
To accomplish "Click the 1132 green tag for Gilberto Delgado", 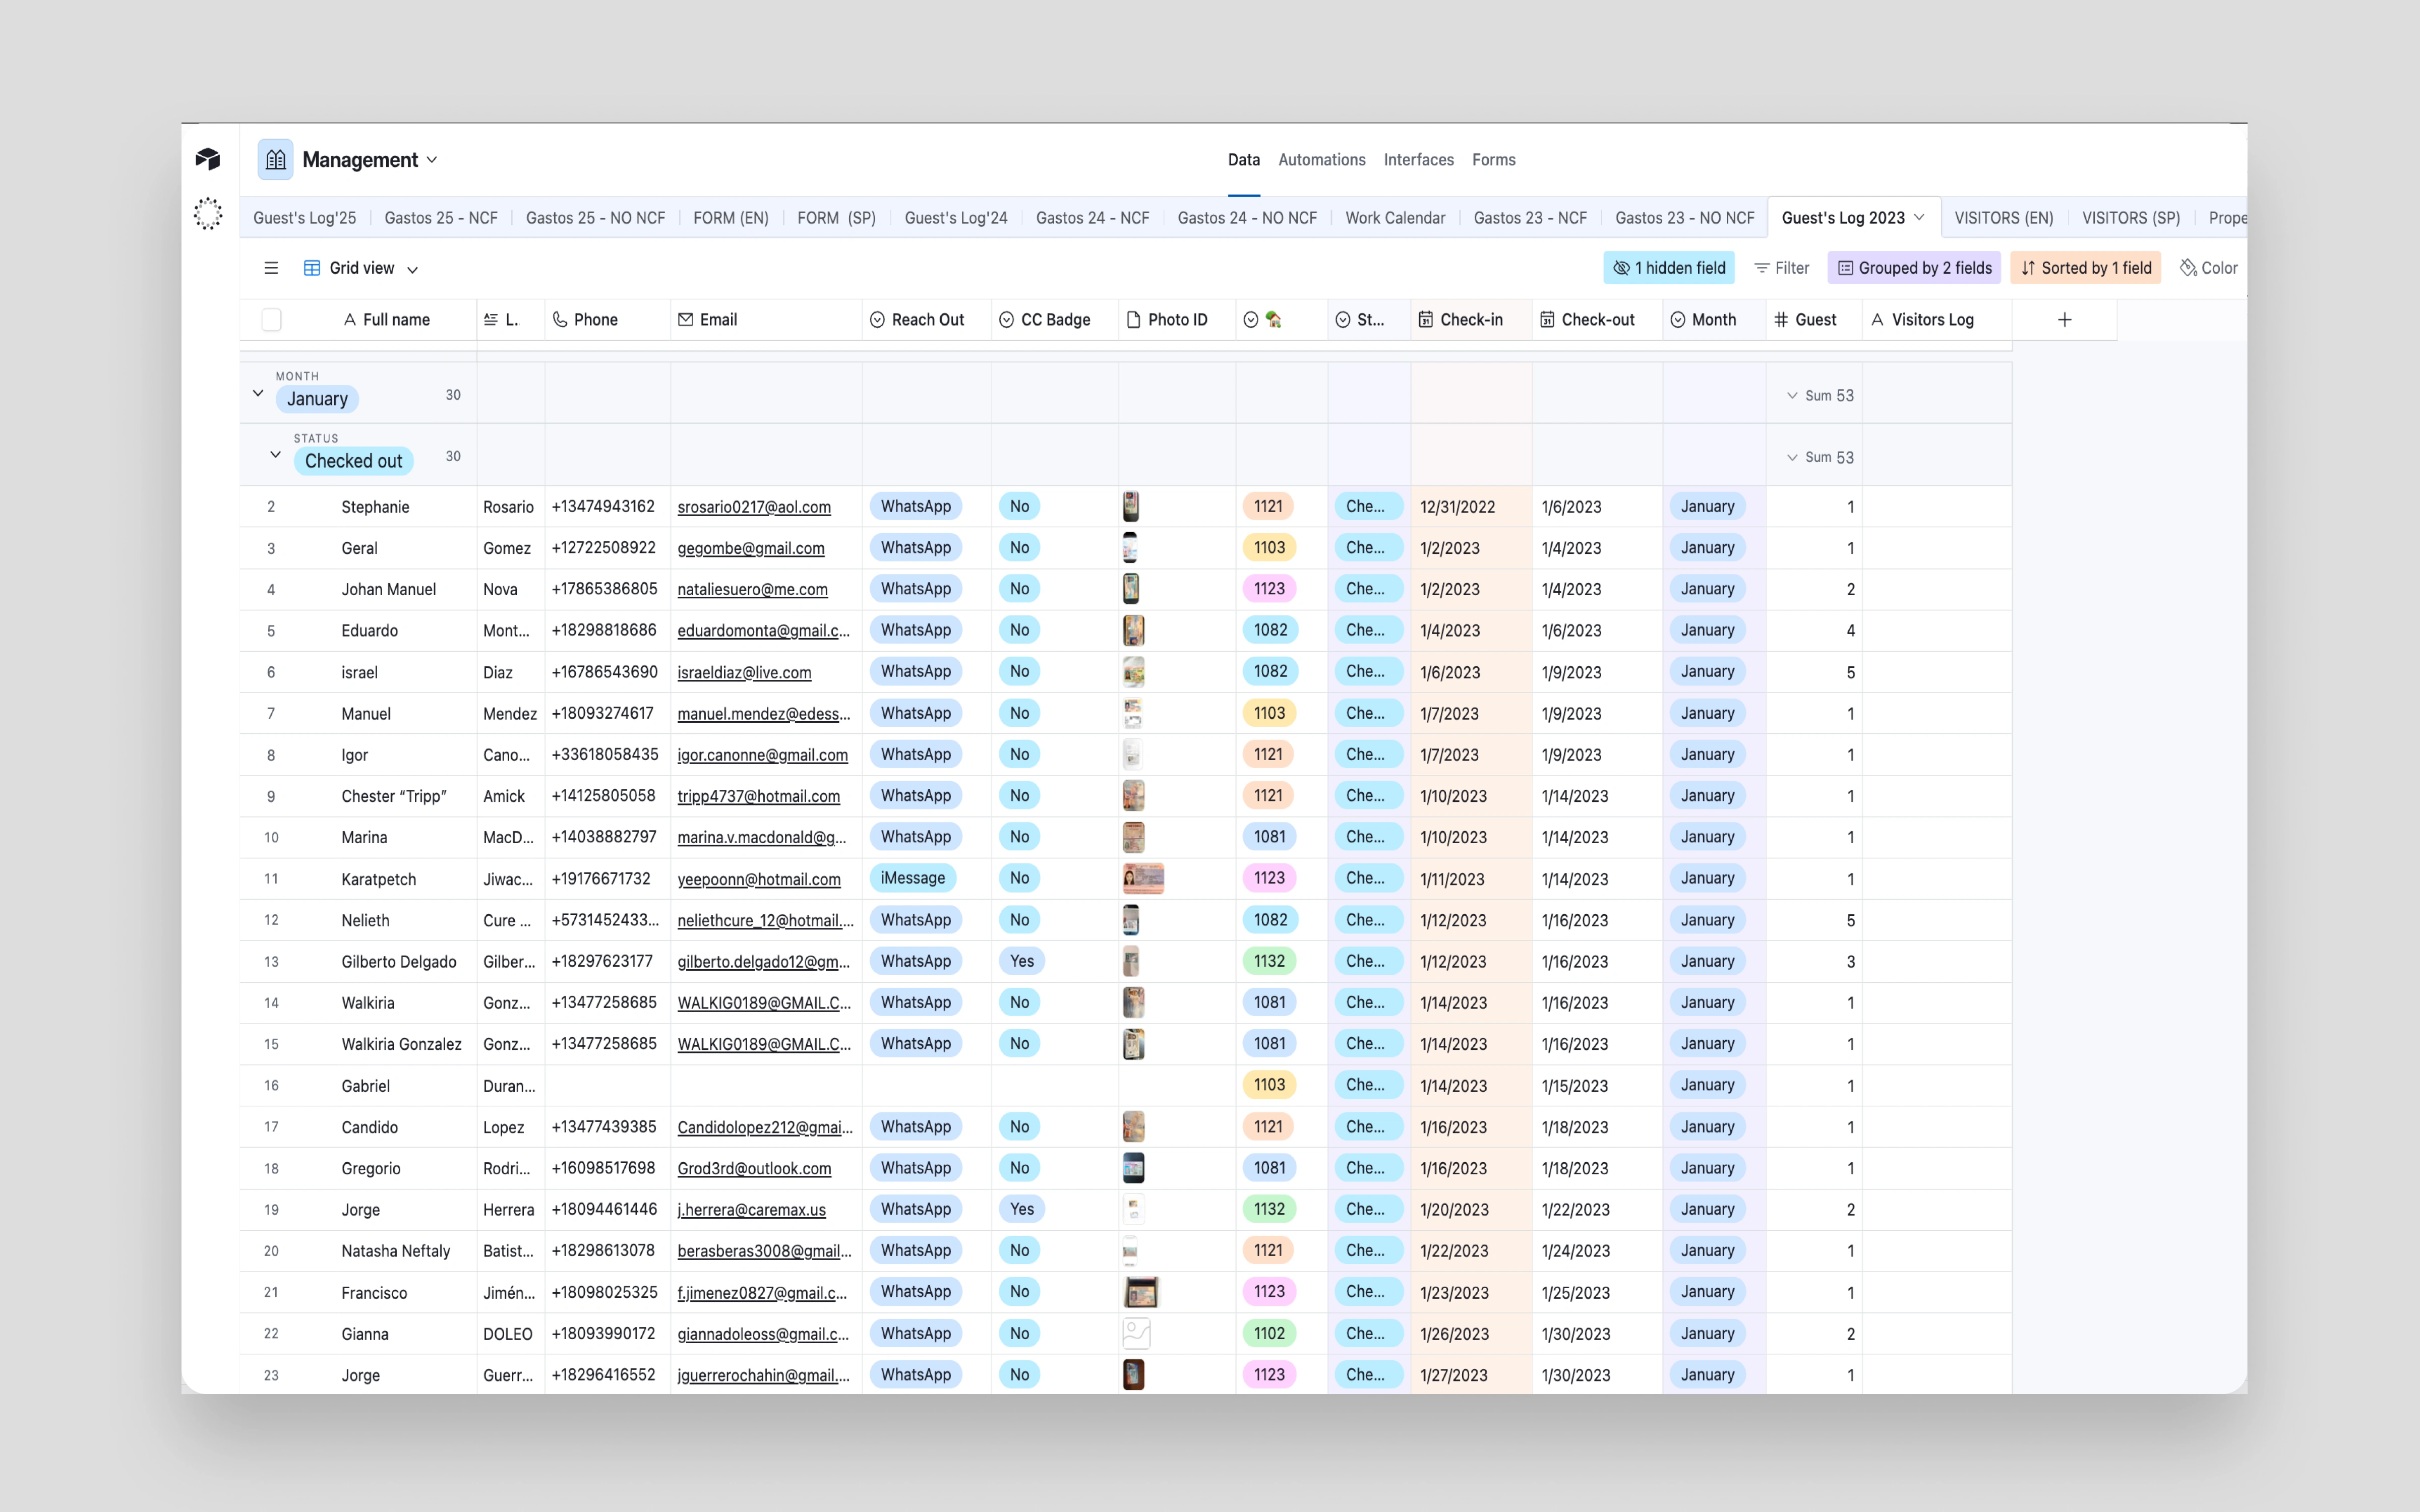I will 1269,961.
